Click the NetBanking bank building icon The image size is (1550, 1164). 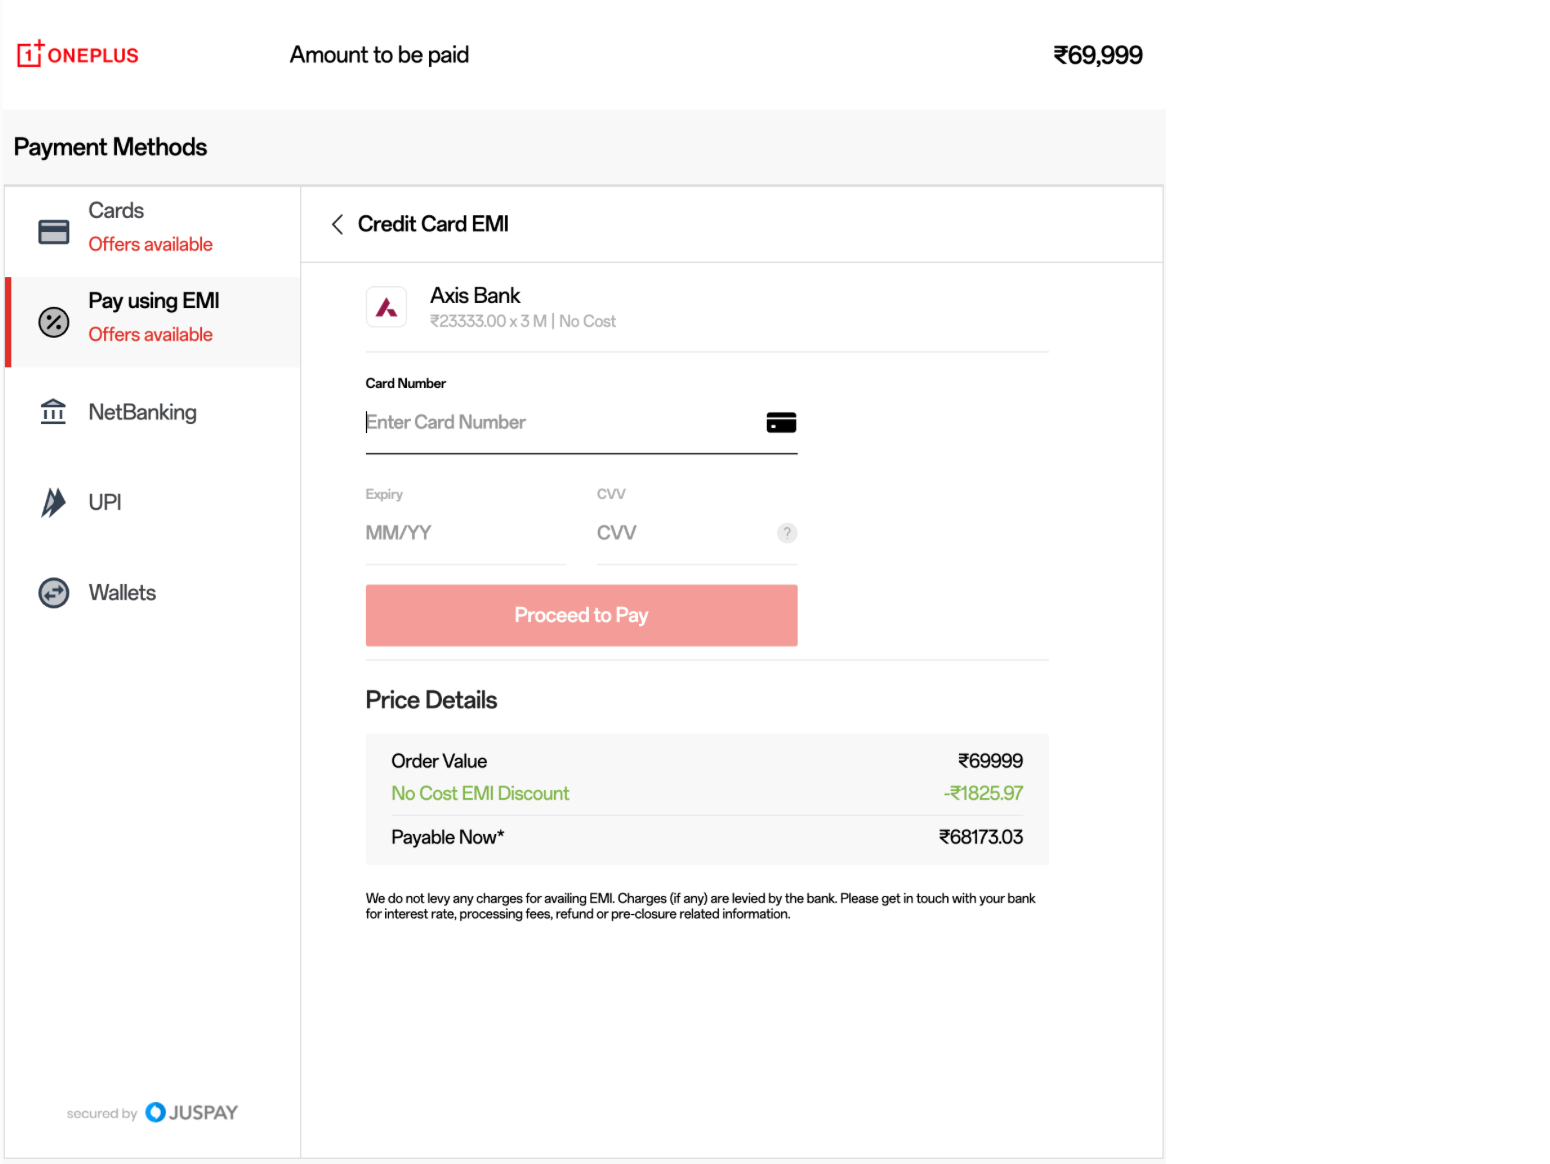[53, 412]
